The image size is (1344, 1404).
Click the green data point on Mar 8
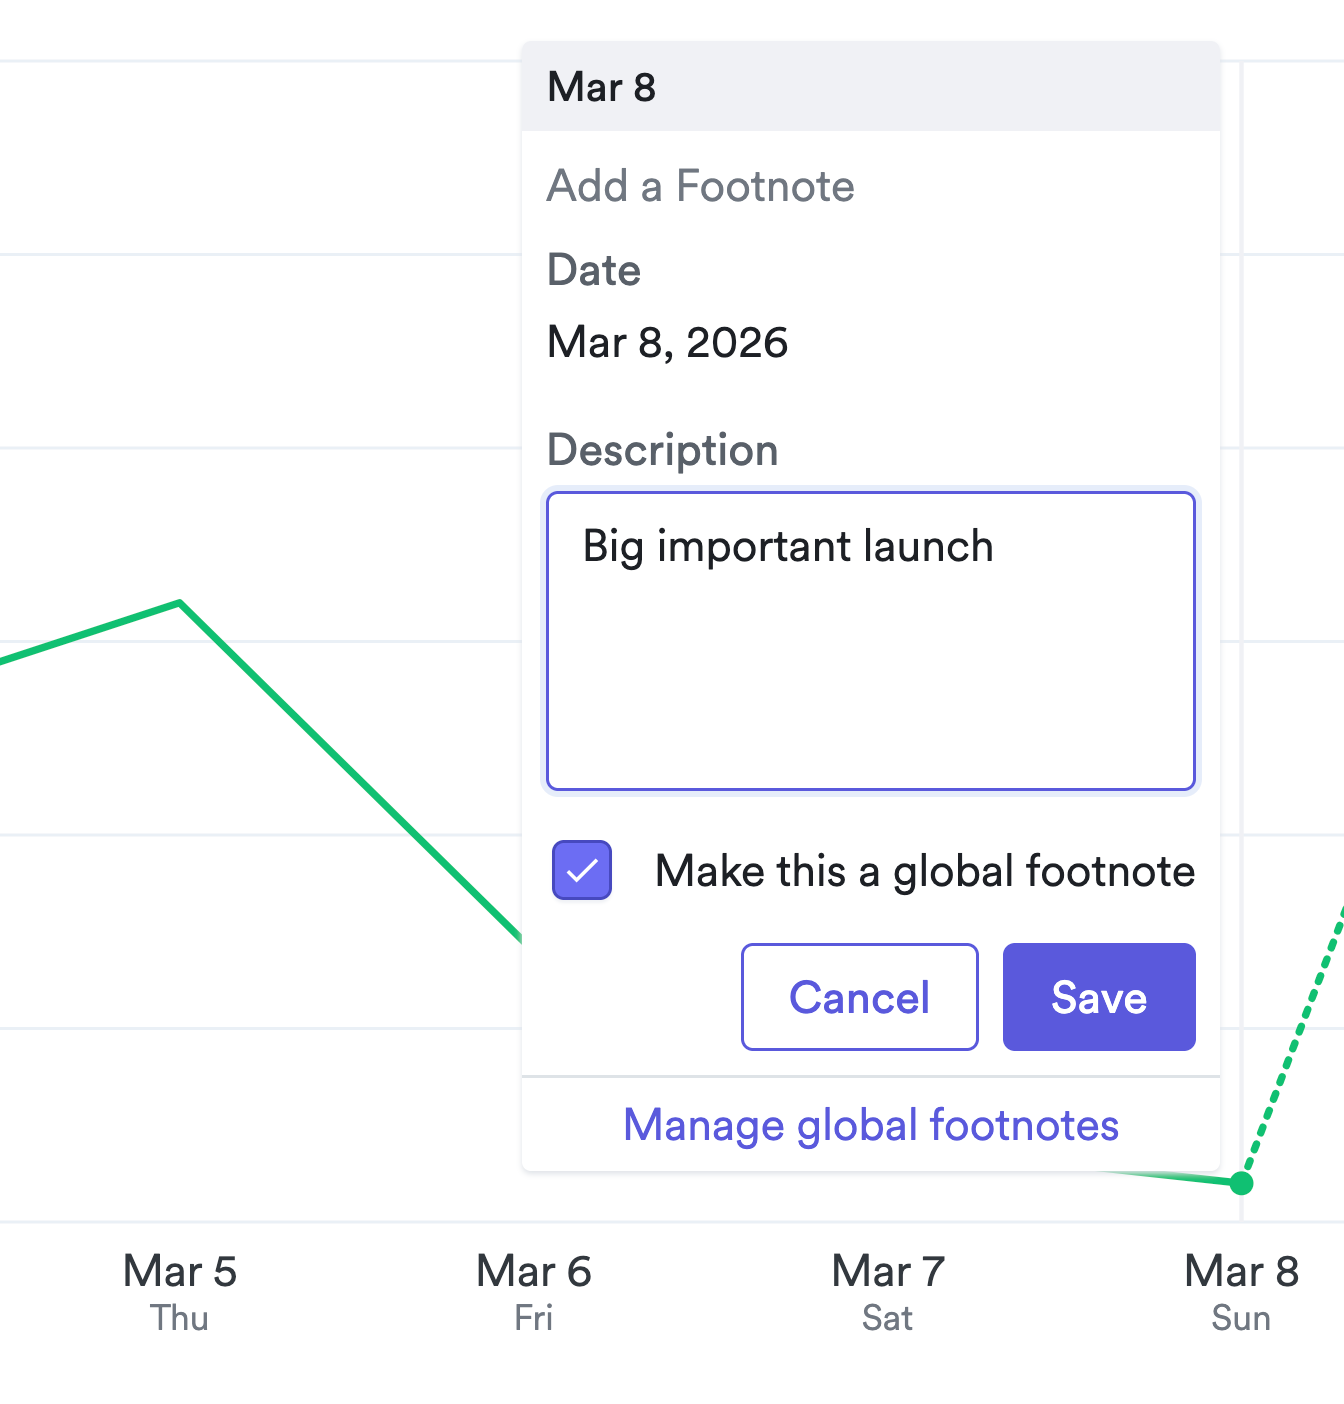click(x=1241, y=1183)
